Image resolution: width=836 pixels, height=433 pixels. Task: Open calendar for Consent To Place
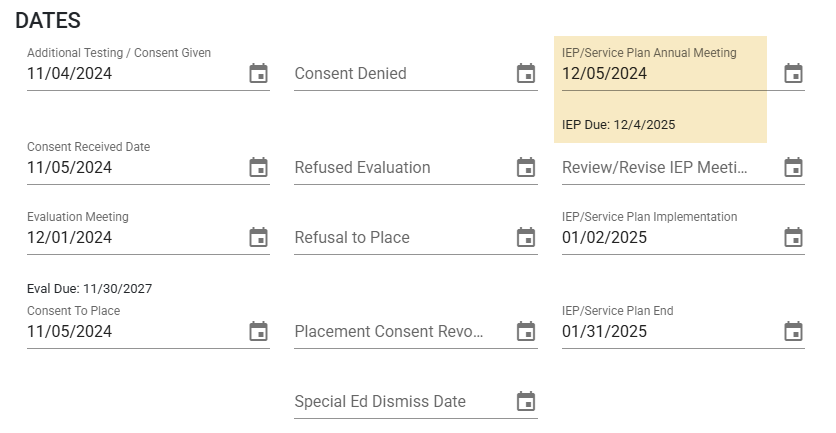click(x=259, y=331)
